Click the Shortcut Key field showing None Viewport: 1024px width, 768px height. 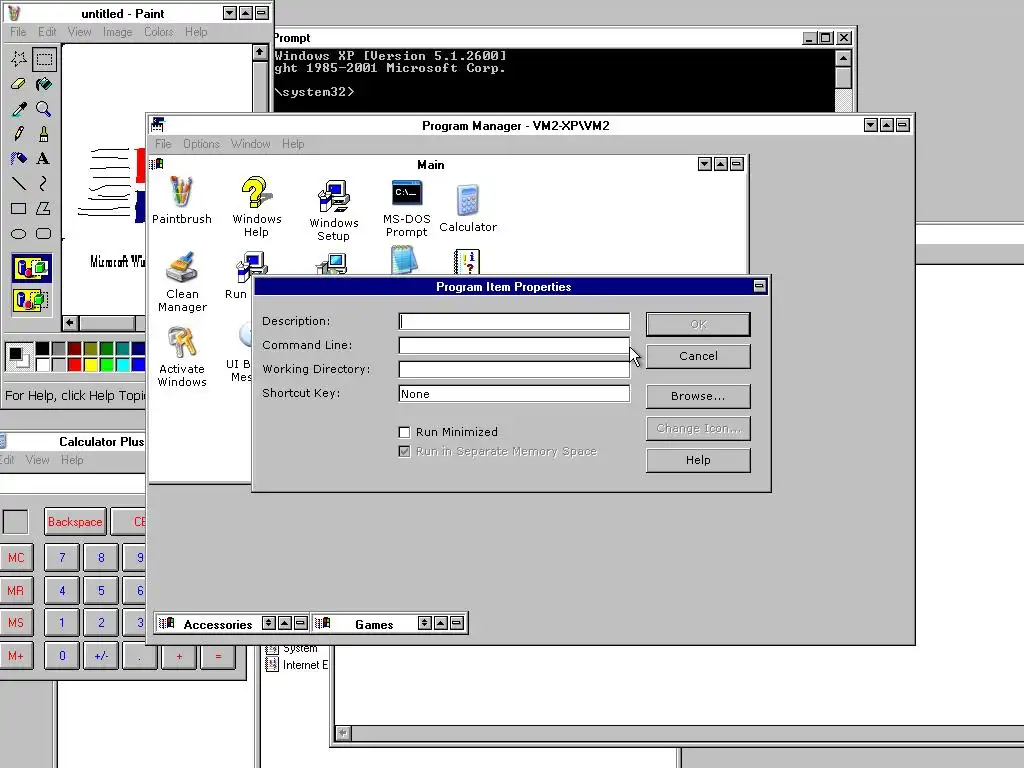tap(514, 393)
